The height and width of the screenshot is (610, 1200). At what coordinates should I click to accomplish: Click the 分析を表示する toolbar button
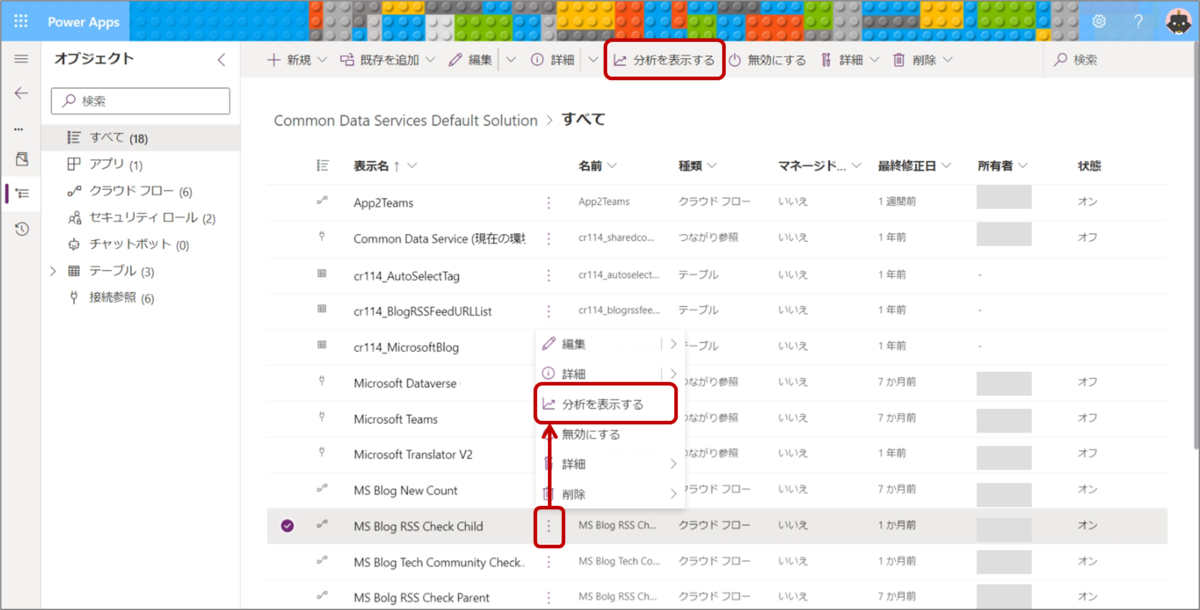pyautogui.click(x=665, y=60)
